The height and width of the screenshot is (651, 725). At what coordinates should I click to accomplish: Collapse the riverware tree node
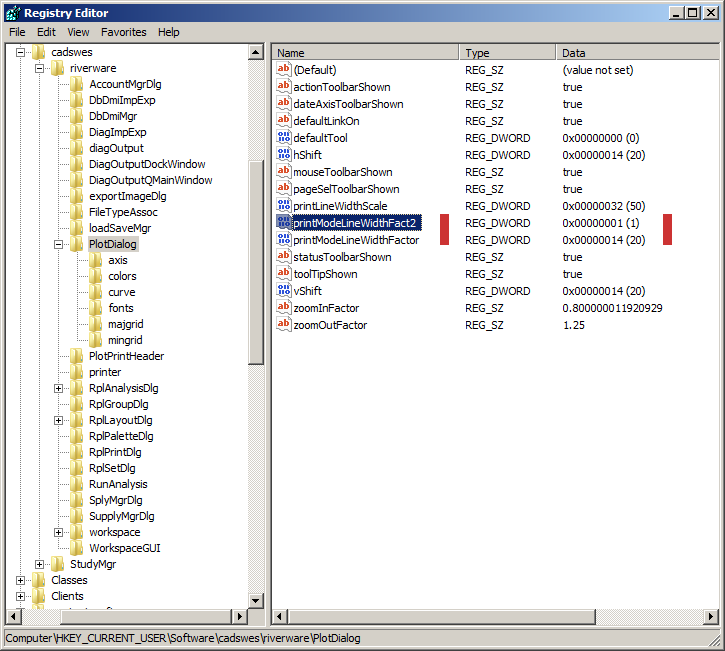tap(39, 68)
